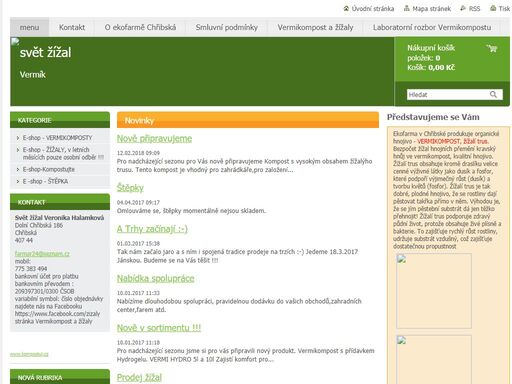Click the date 01.03.2017 15:38
This screenshot has height=384, width=512.
point(138,244)
